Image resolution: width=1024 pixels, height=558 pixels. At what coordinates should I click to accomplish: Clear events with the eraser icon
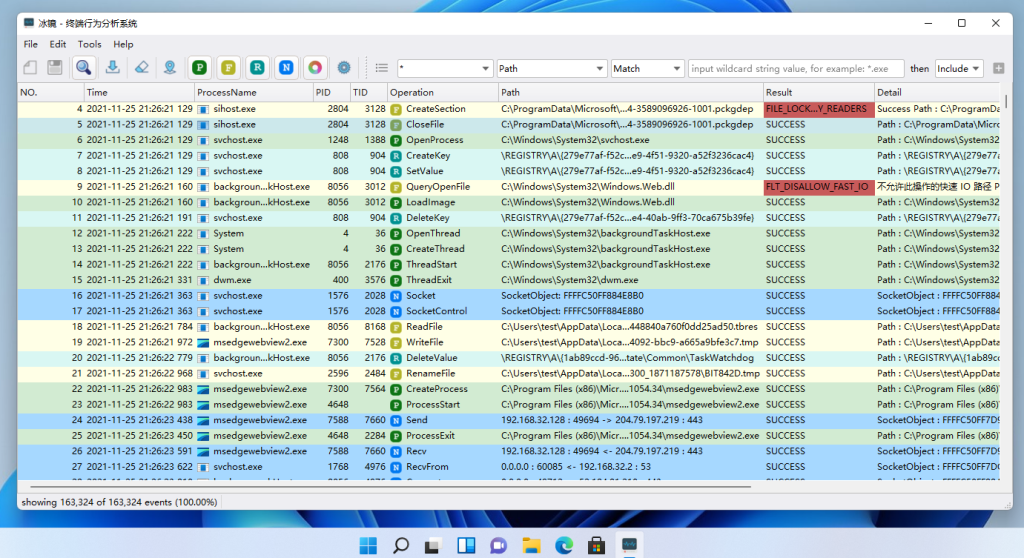141,68
